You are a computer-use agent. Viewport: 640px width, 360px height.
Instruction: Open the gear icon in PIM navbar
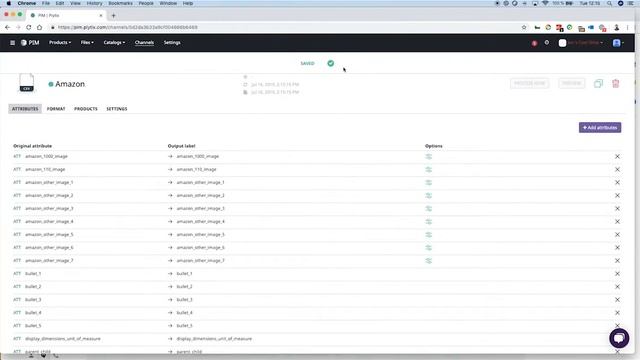(547, 42)
